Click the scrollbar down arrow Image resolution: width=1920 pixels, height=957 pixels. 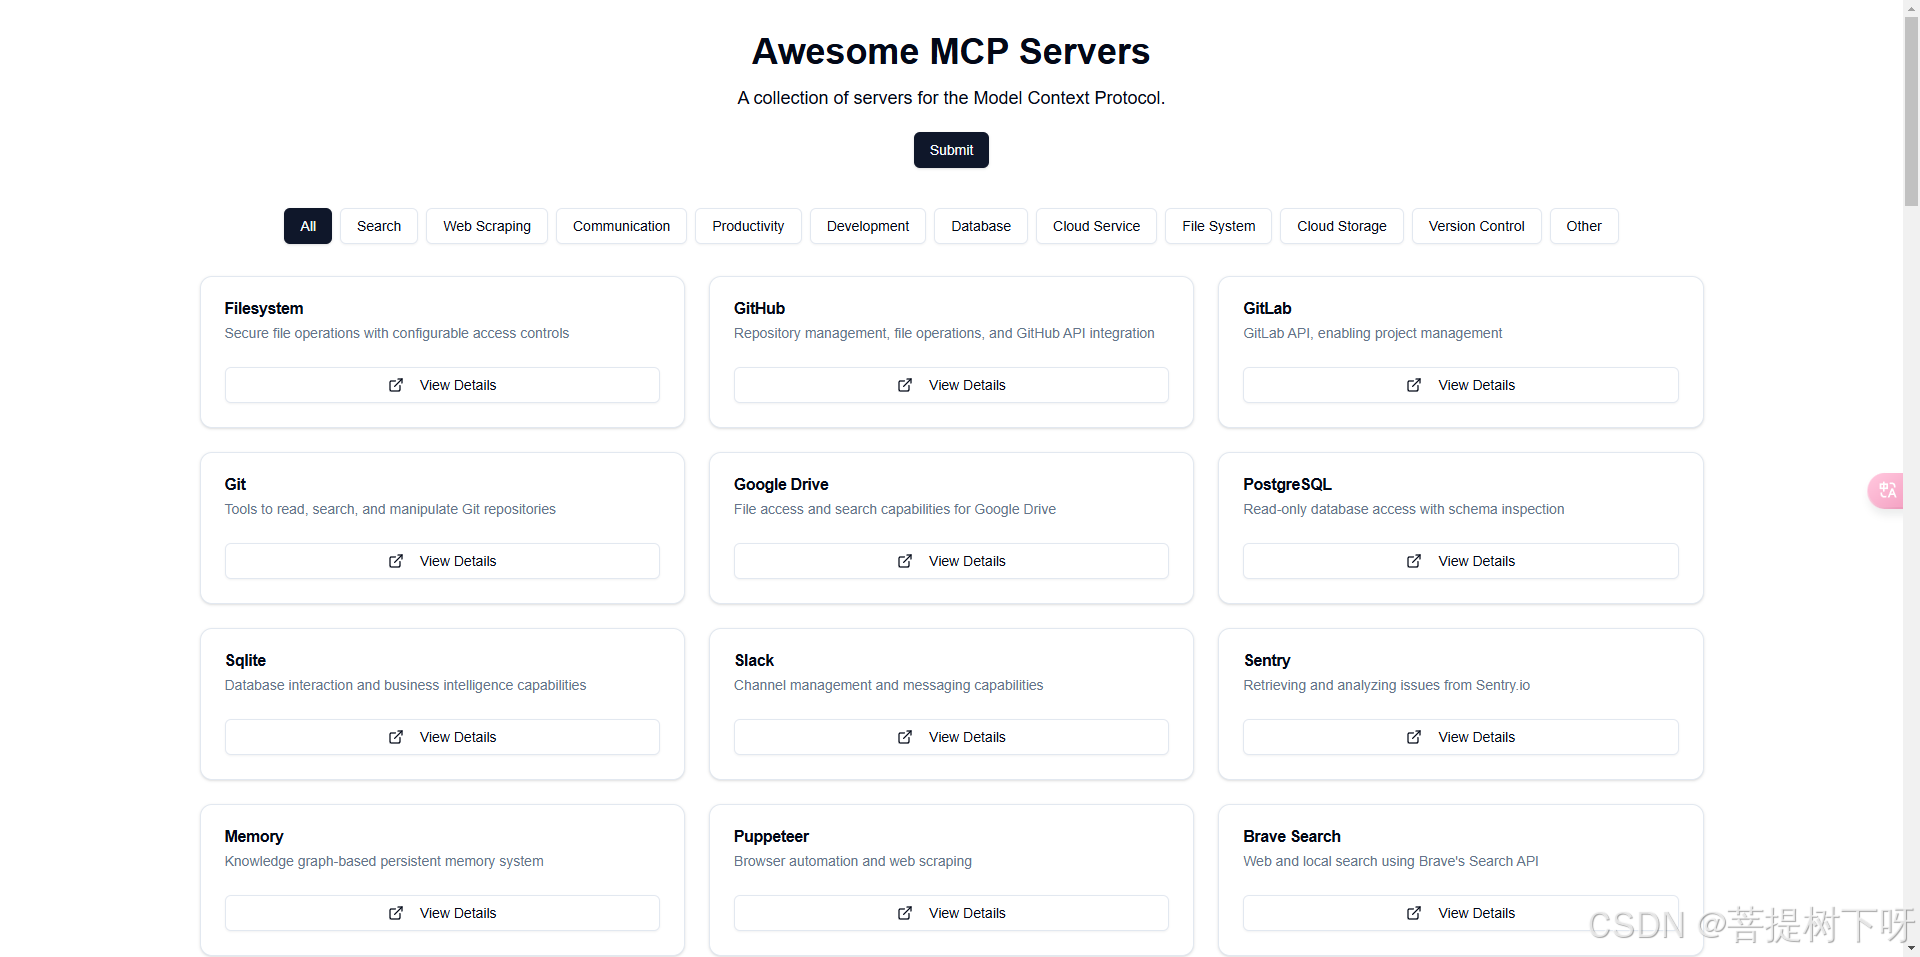point(1911,948)
